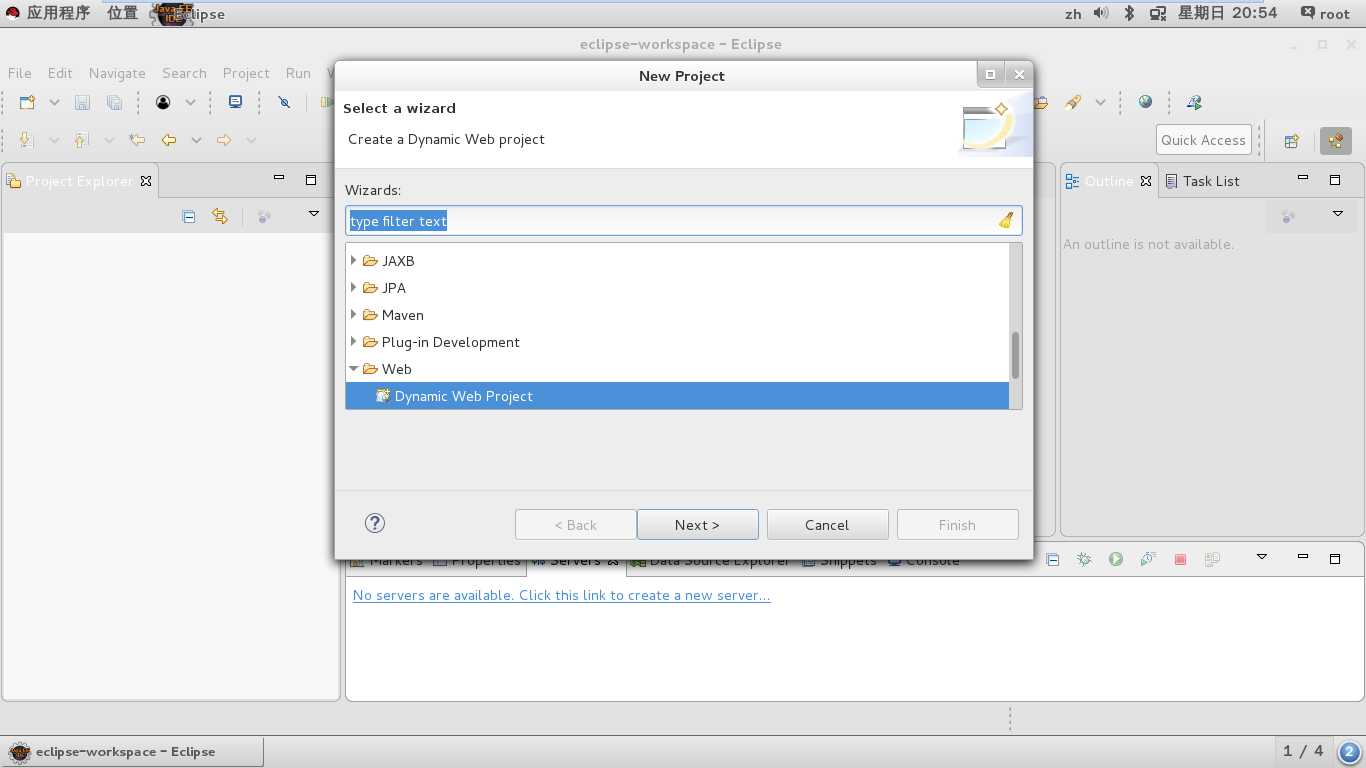The image size is (1366, 768).
Task: Click the Next > button
Action: point(697,525)
